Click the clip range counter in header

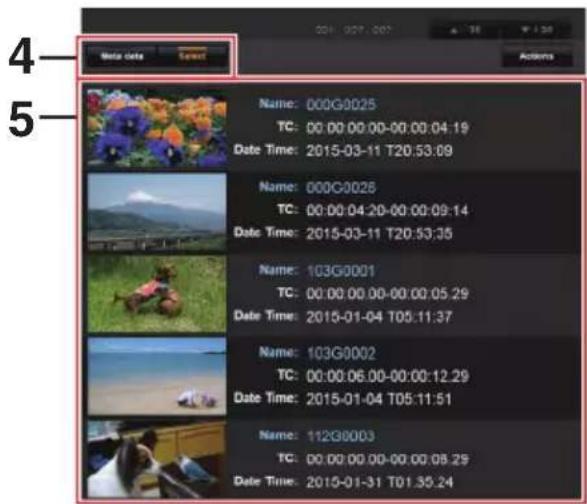353,30
